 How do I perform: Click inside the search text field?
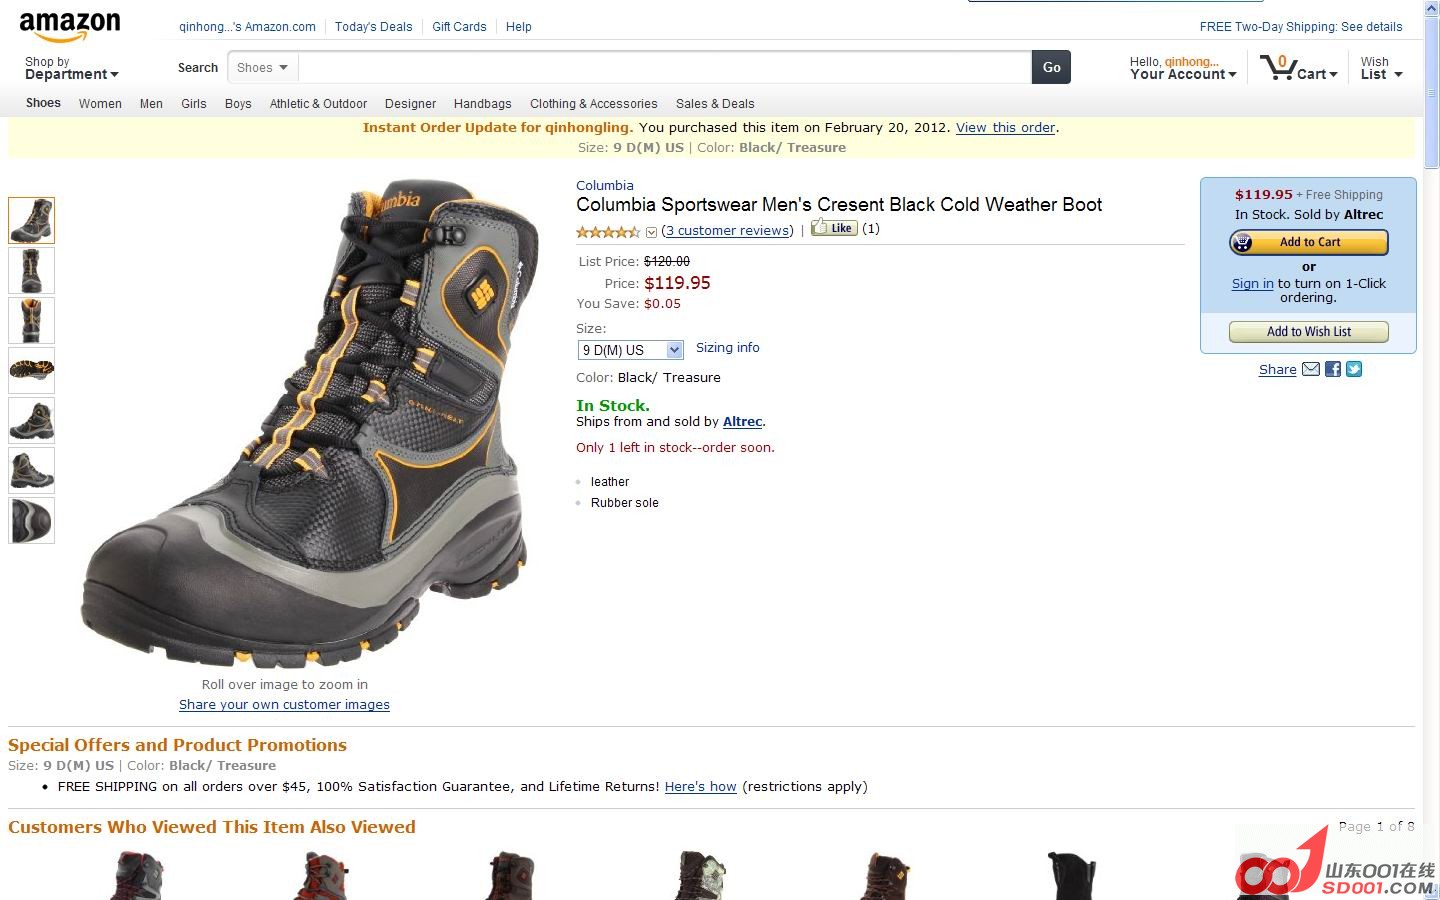point(664,68)
